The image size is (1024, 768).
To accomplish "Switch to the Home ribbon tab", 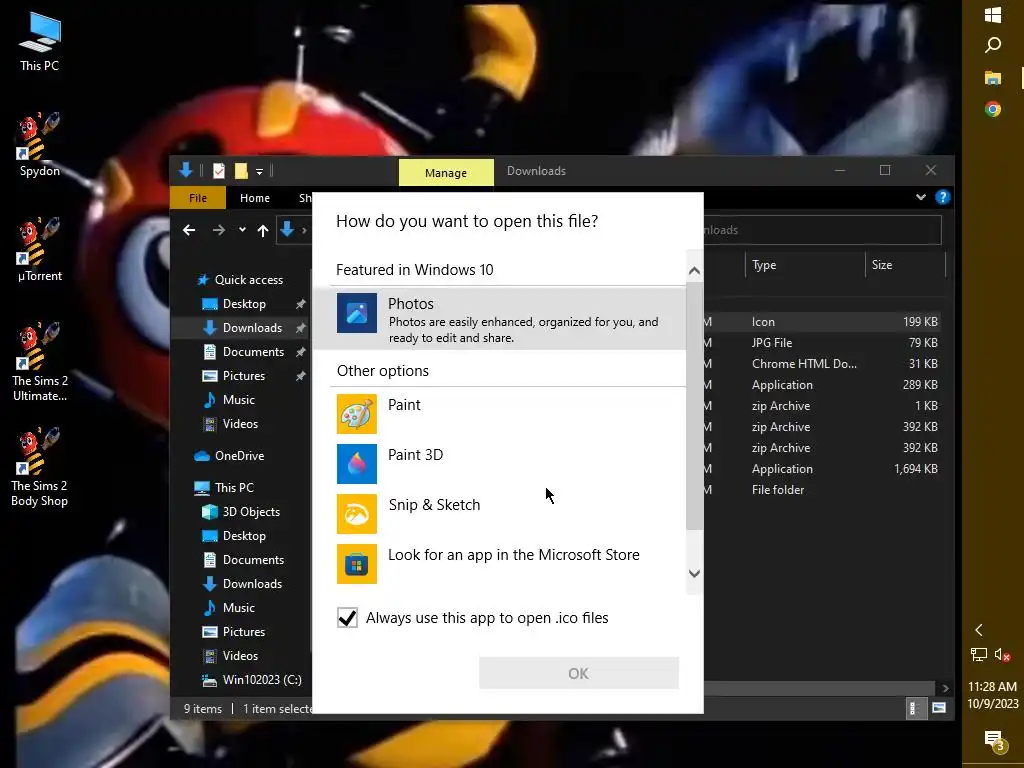I will pyautogui.click(x=255, y=198).
